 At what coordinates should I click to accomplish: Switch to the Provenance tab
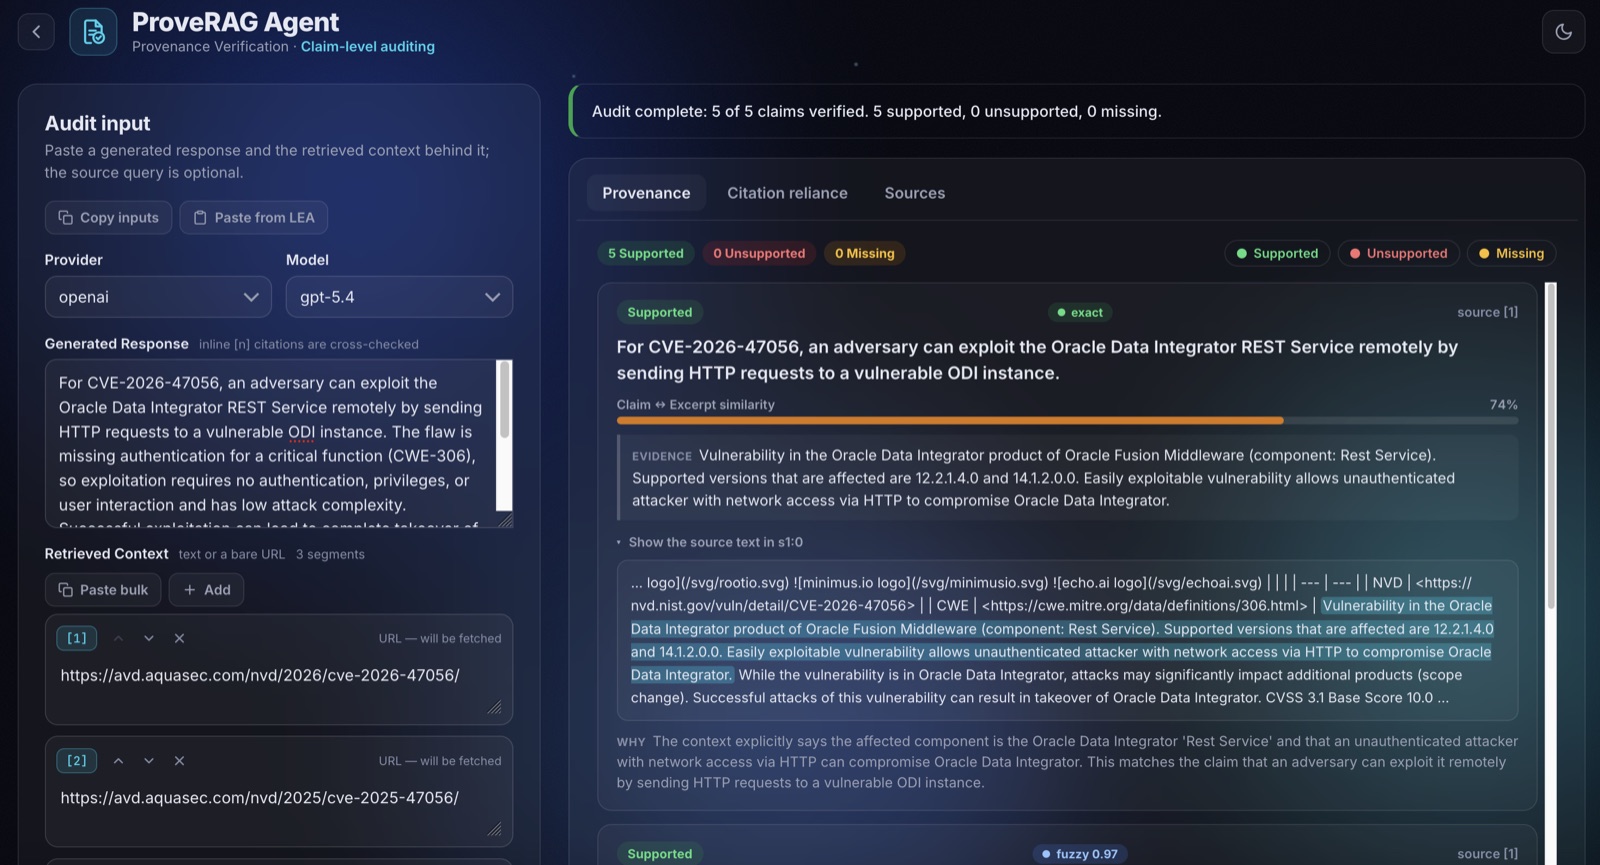click(646, 193)
